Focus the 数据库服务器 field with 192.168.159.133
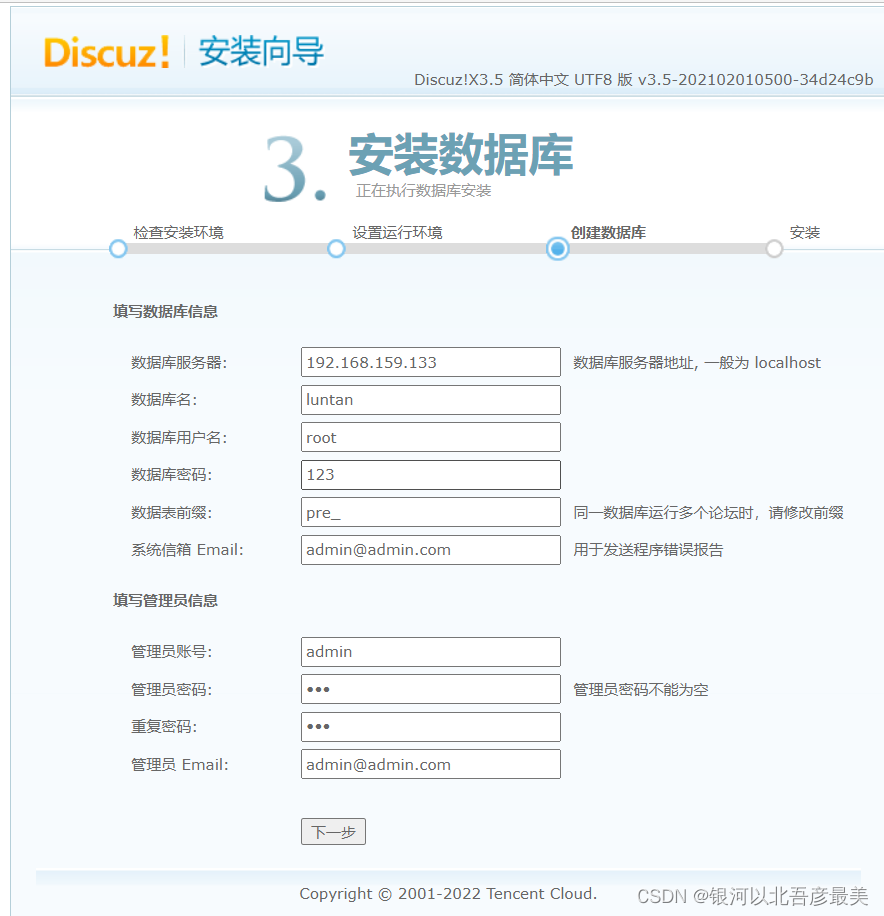The width and height of the screenshot is (884, 916). tap(431, 362)
